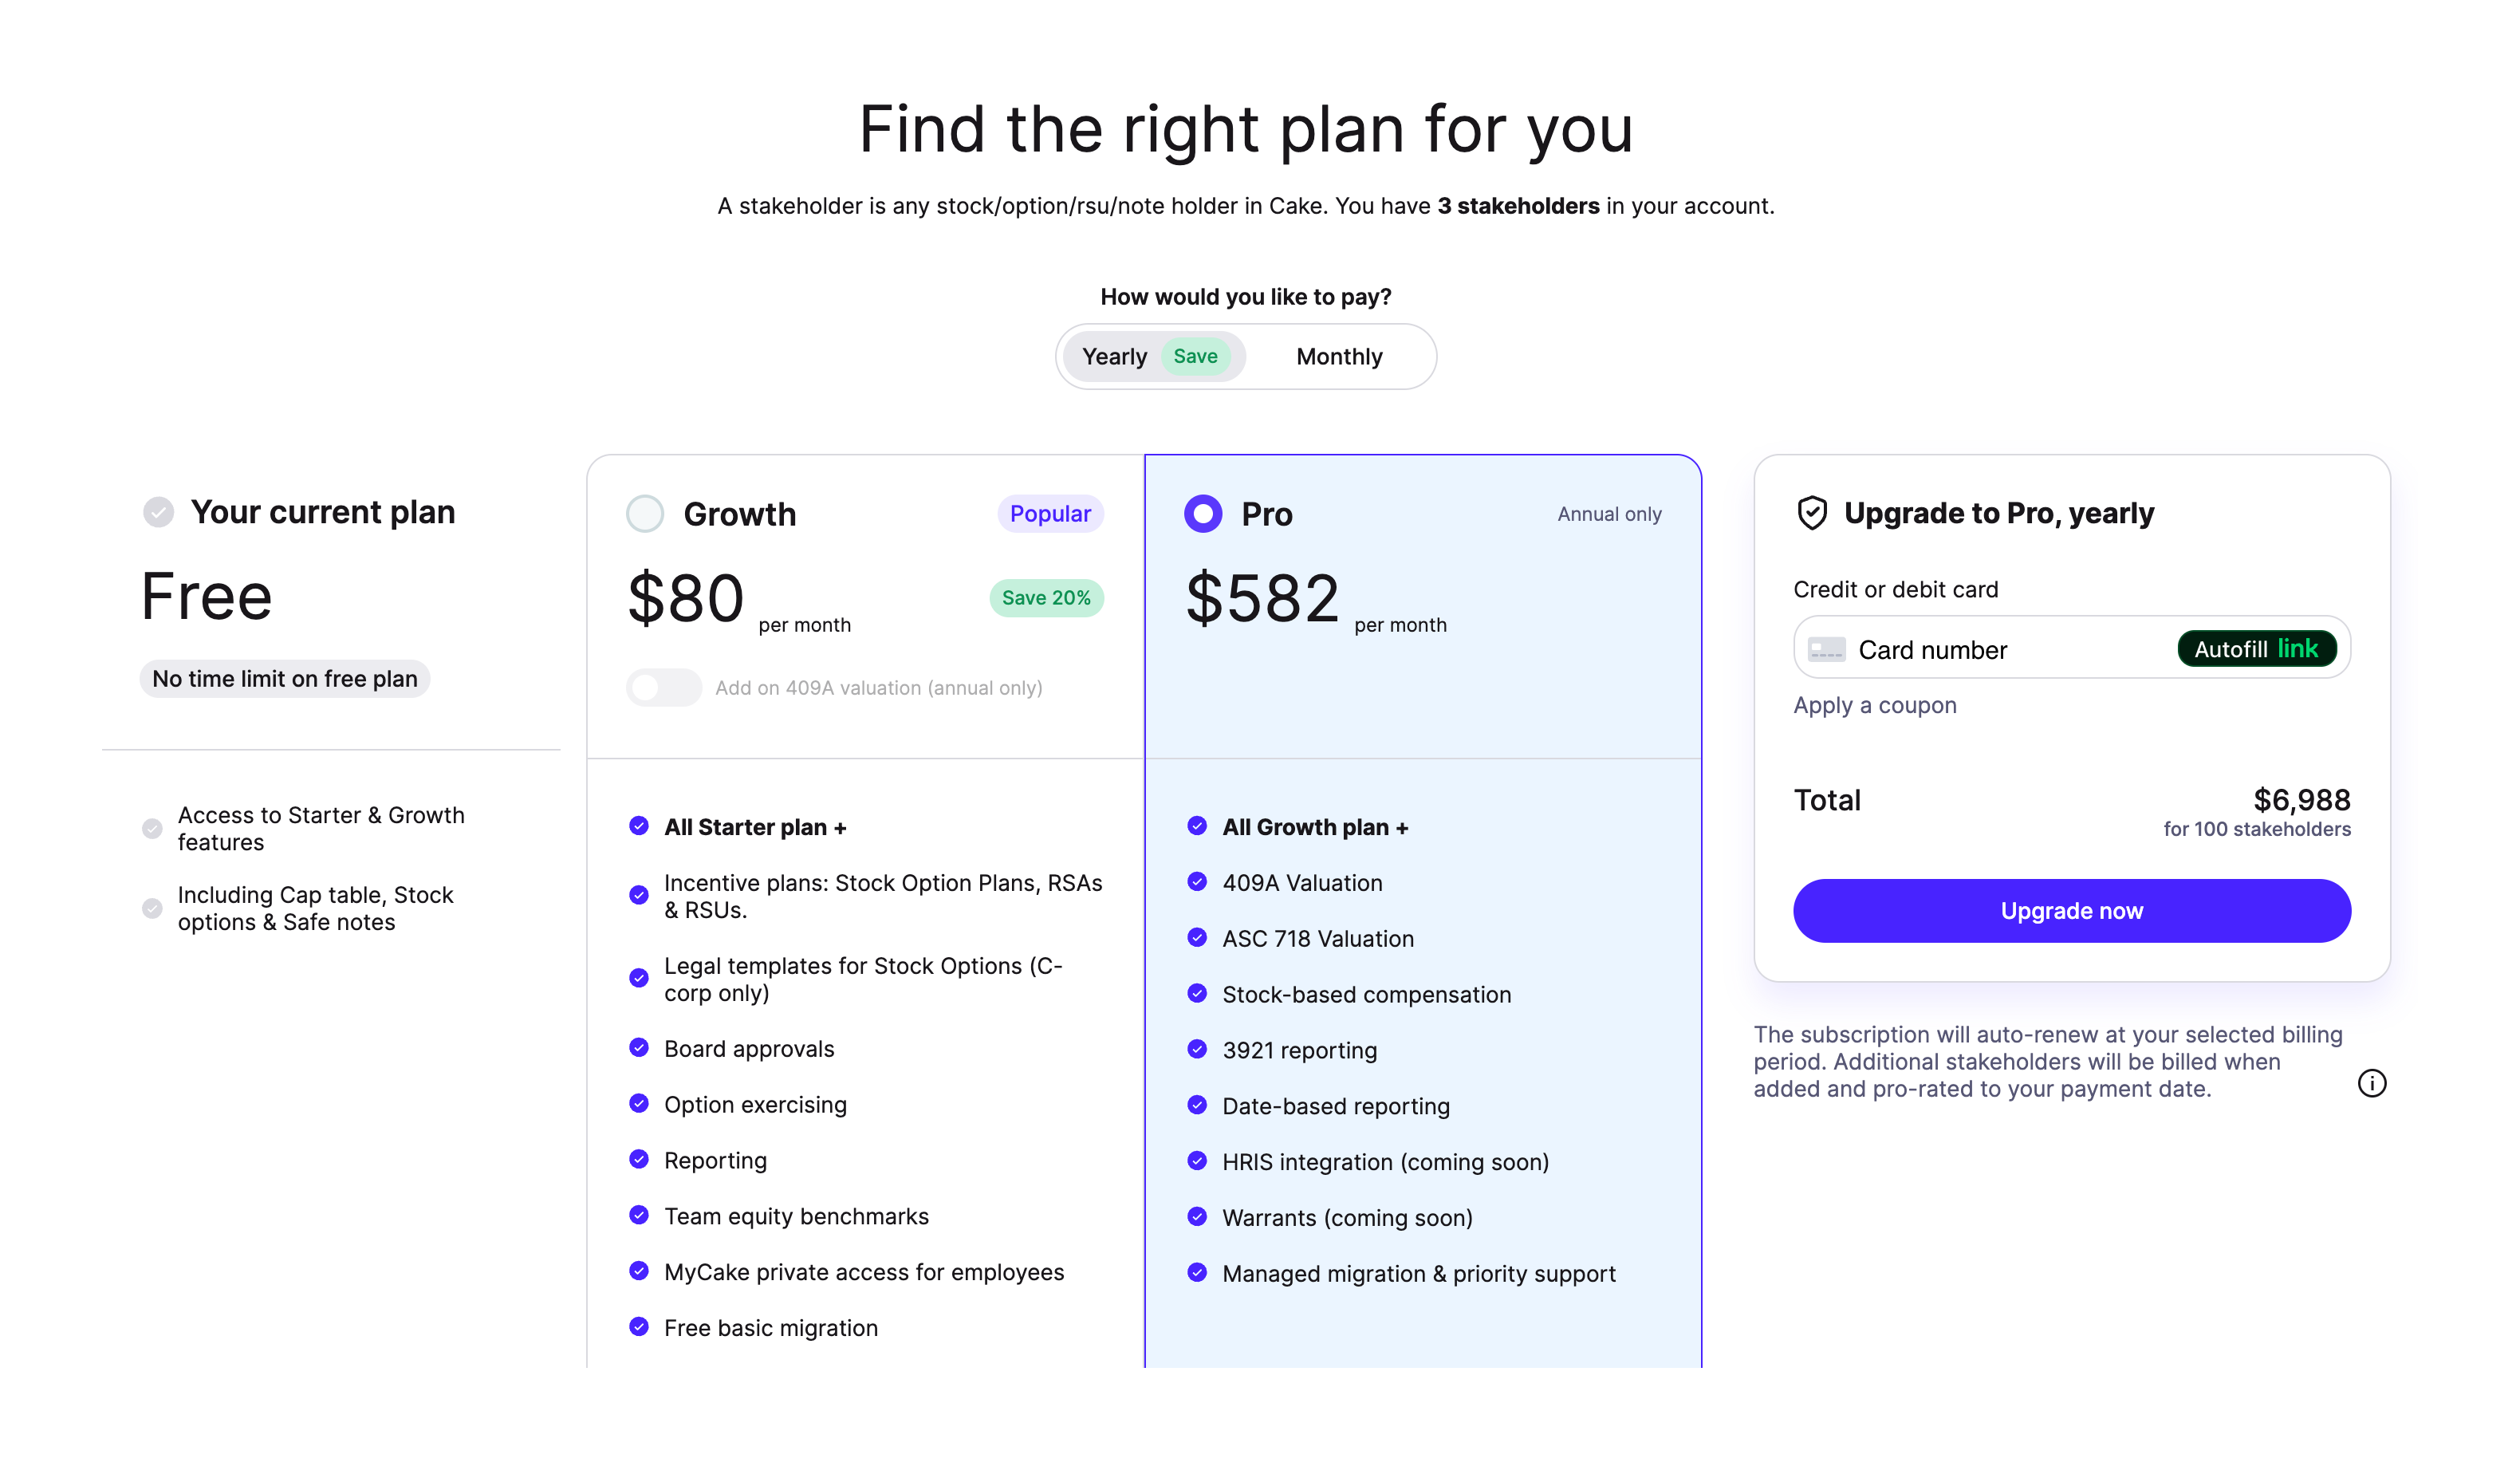This screenshot has width=2520, height=1470.
Task: Click the shield icon next to Upgrade to Pro
Action: (x=1811, y=513)
